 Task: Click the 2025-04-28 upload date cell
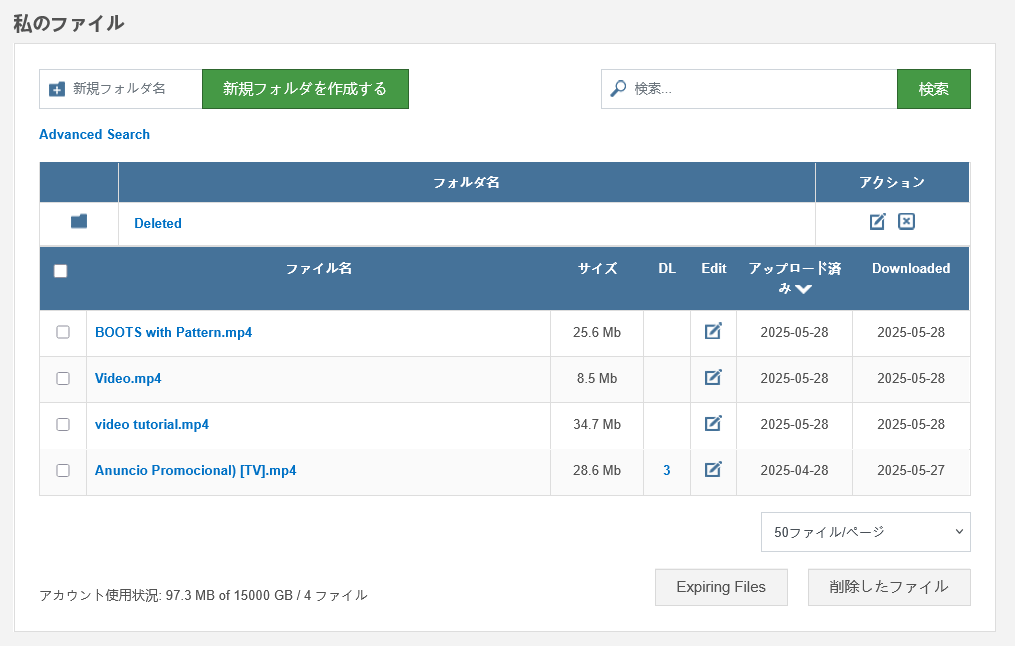point(794,470)
